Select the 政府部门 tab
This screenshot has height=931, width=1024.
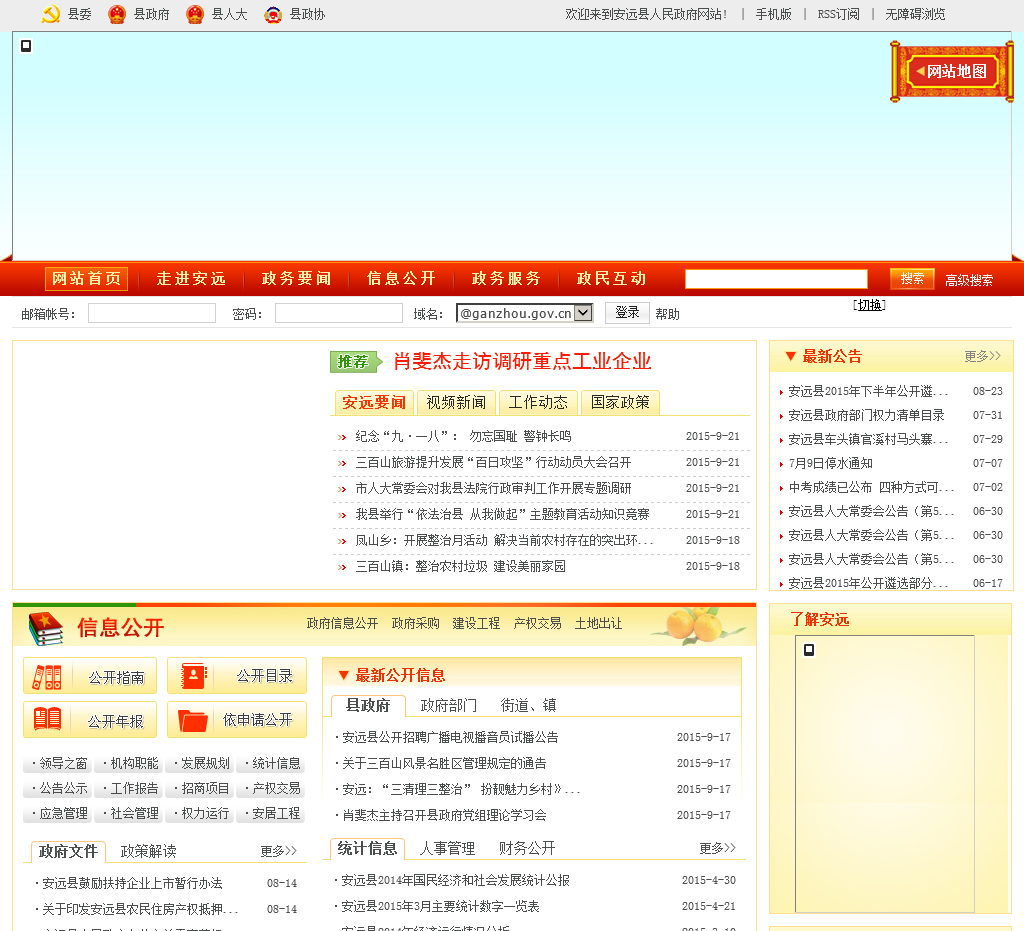[x=449, y=705]
